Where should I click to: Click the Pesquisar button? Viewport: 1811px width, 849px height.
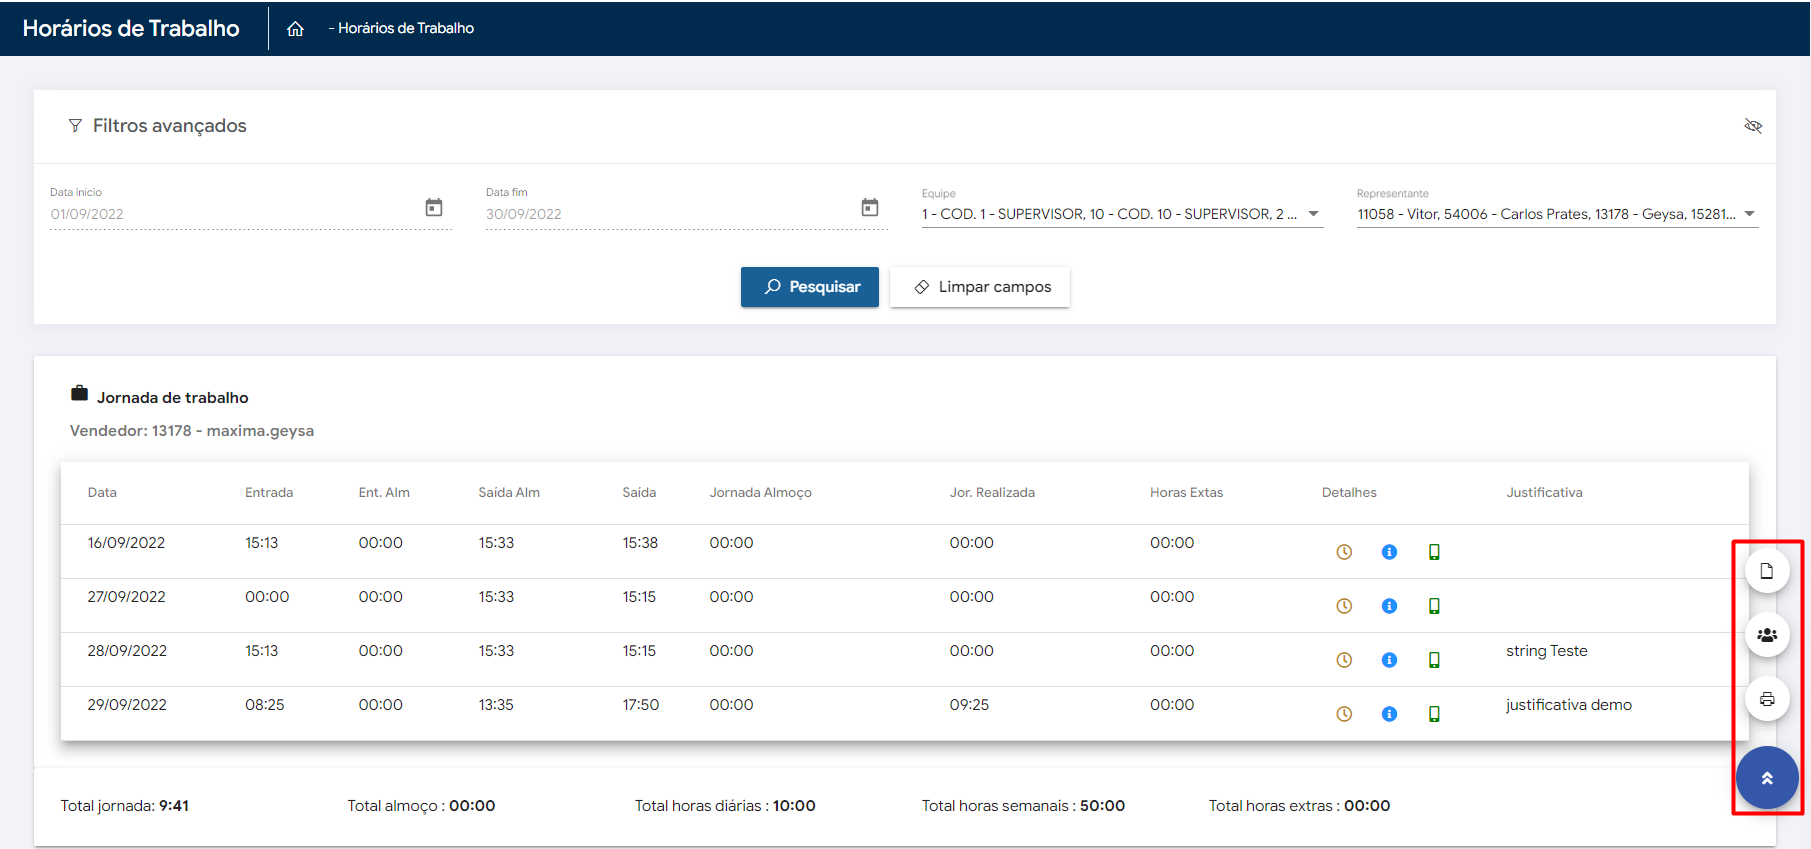(809, 287)
